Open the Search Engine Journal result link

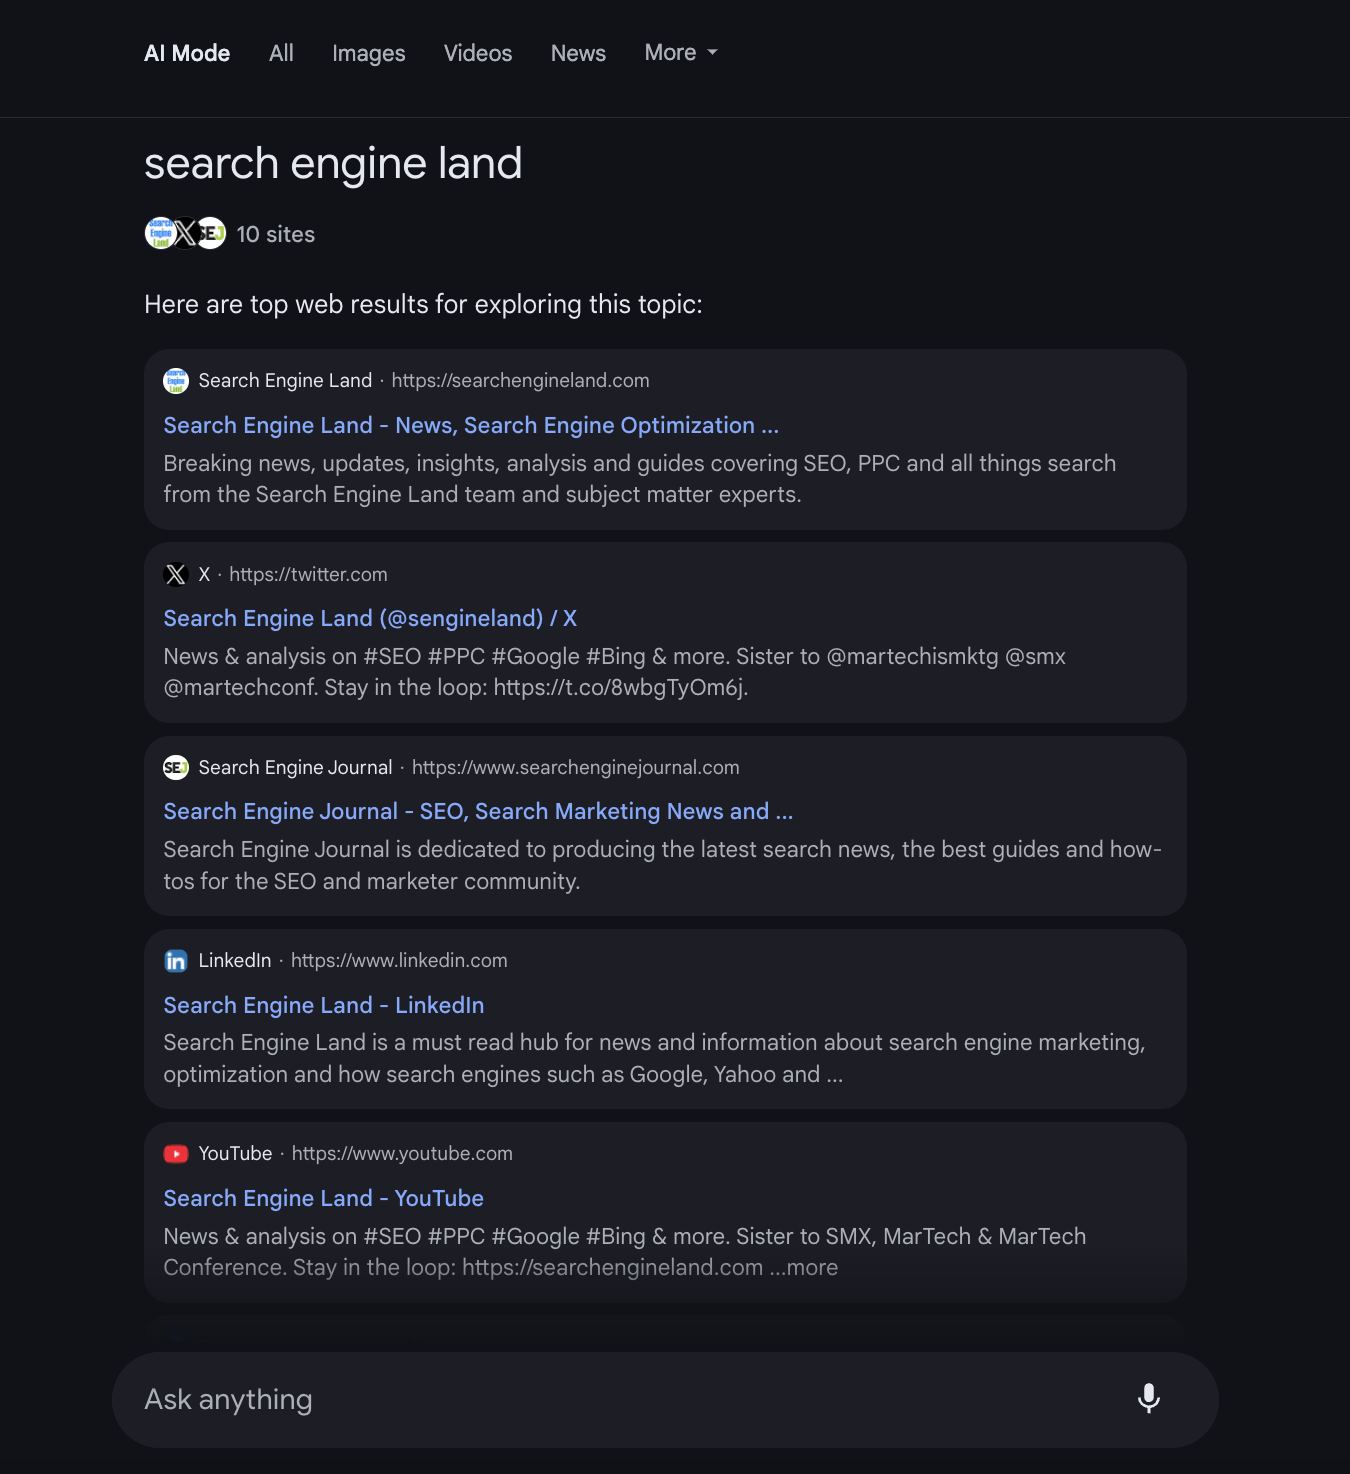coord(478,811)
